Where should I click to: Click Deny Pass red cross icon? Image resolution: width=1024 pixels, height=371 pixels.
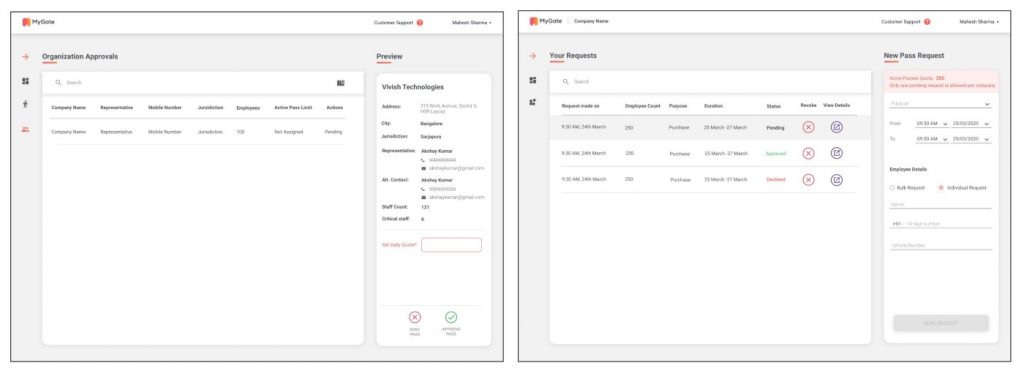coord(415,317)
